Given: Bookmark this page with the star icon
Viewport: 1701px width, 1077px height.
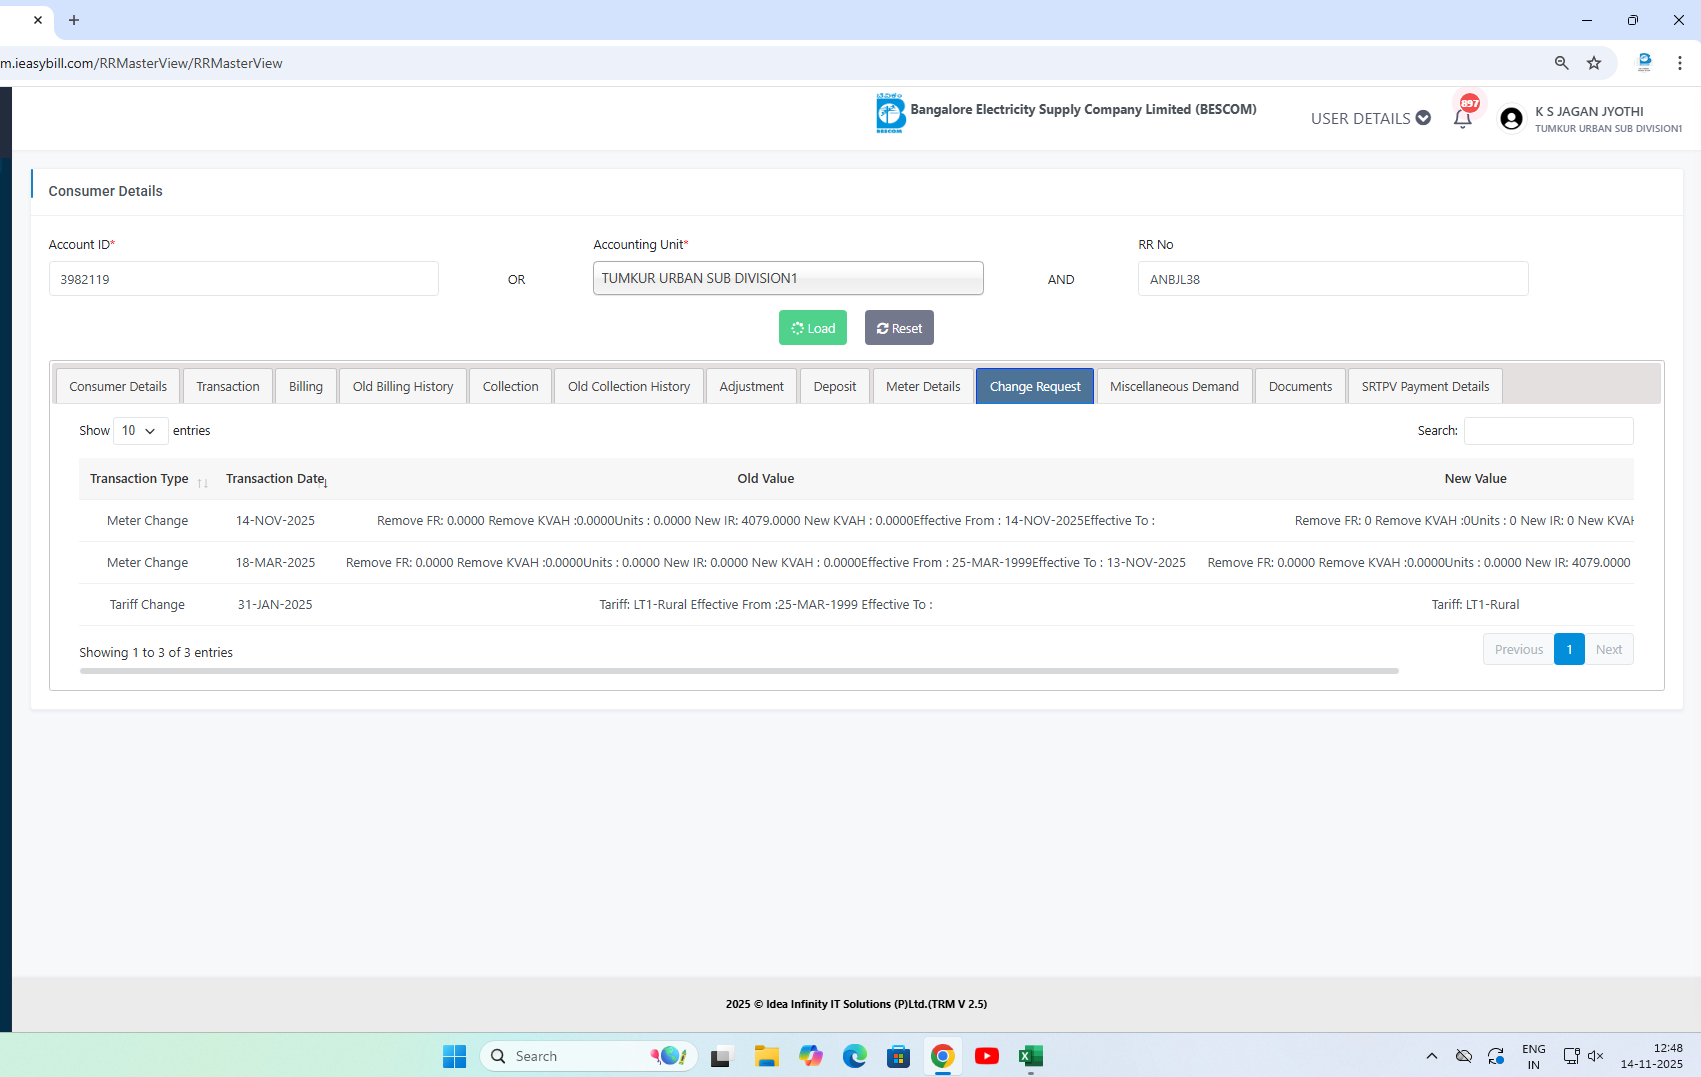Looking at the screenshot, I should pos(1594,63).
